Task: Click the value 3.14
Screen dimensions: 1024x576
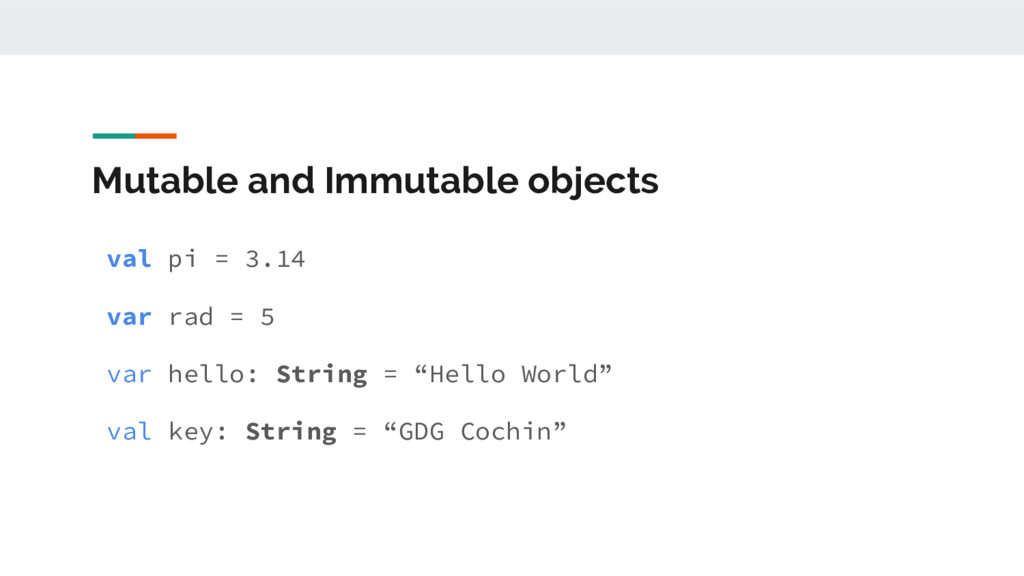Action: (275, 260)
